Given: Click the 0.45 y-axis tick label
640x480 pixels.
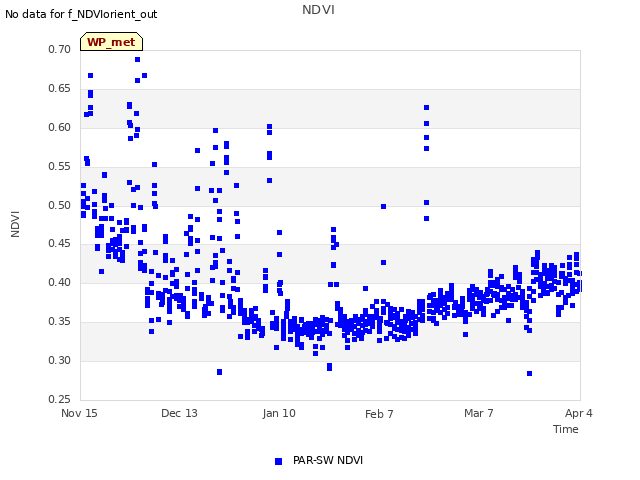Looking at the screenshot, I should coord(60,244).
